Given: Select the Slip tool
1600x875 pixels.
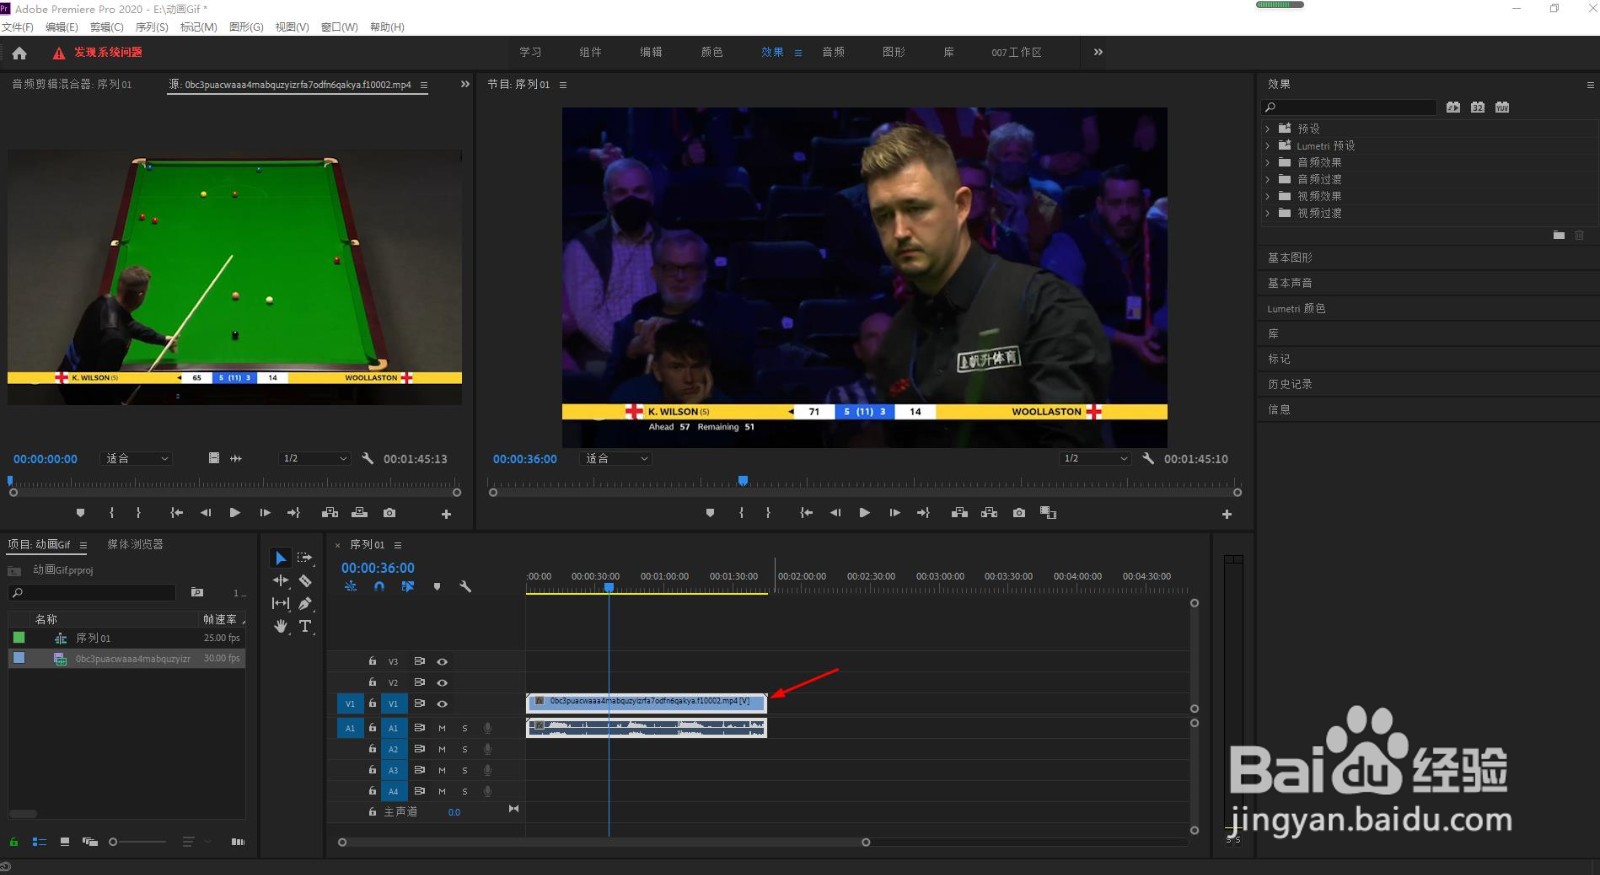Looking at the screenshot, I should click(x=281, y=604).
